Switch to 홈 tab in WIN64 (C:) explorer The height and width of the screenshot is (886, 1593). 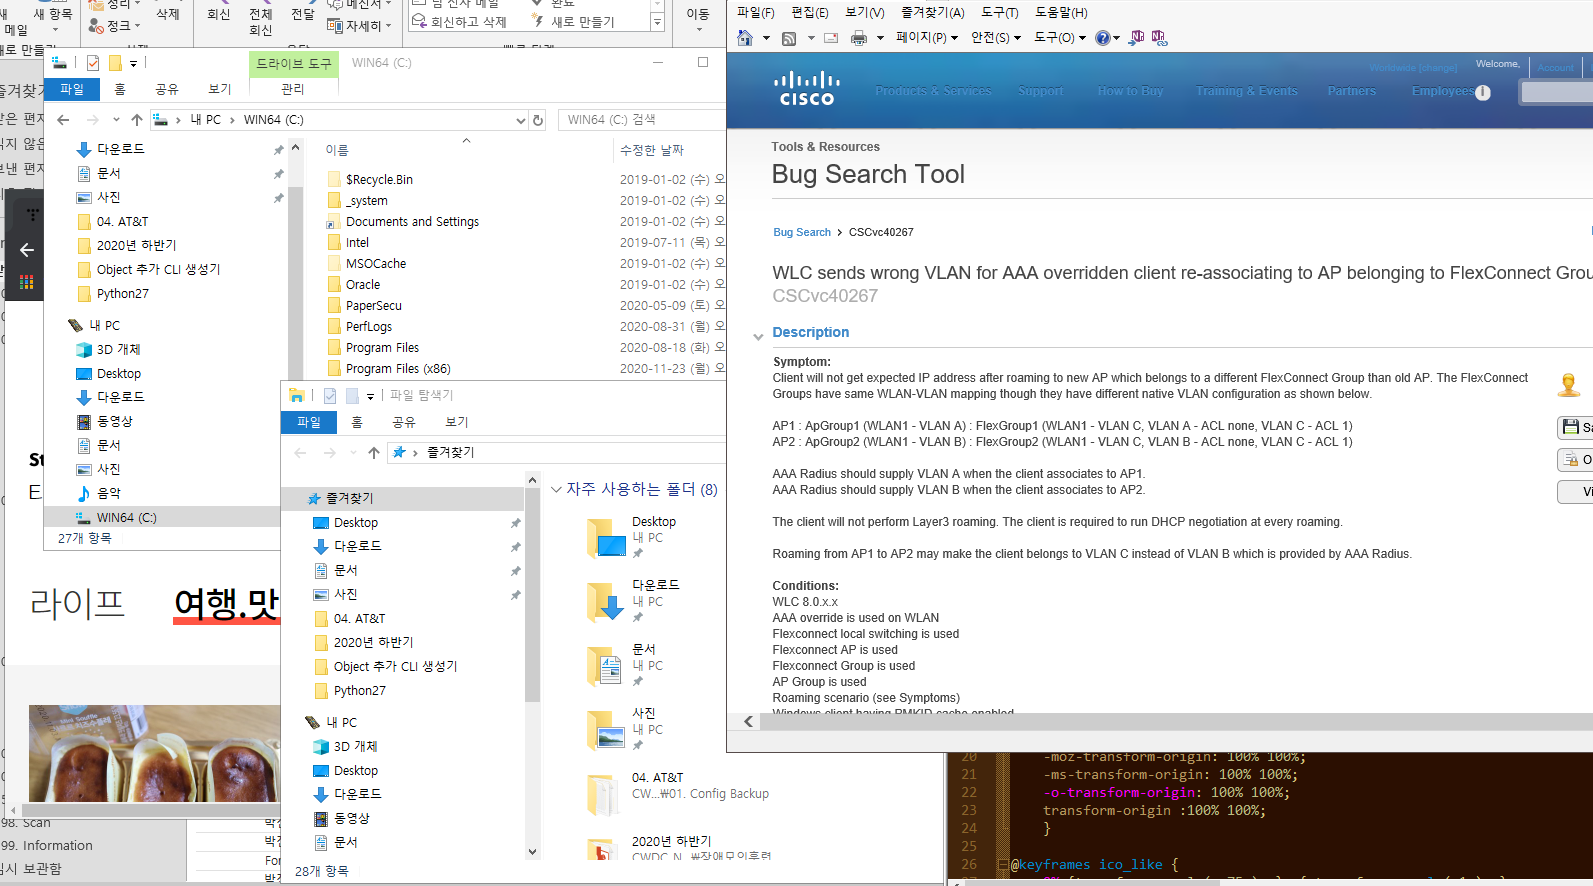pos(120,90)
